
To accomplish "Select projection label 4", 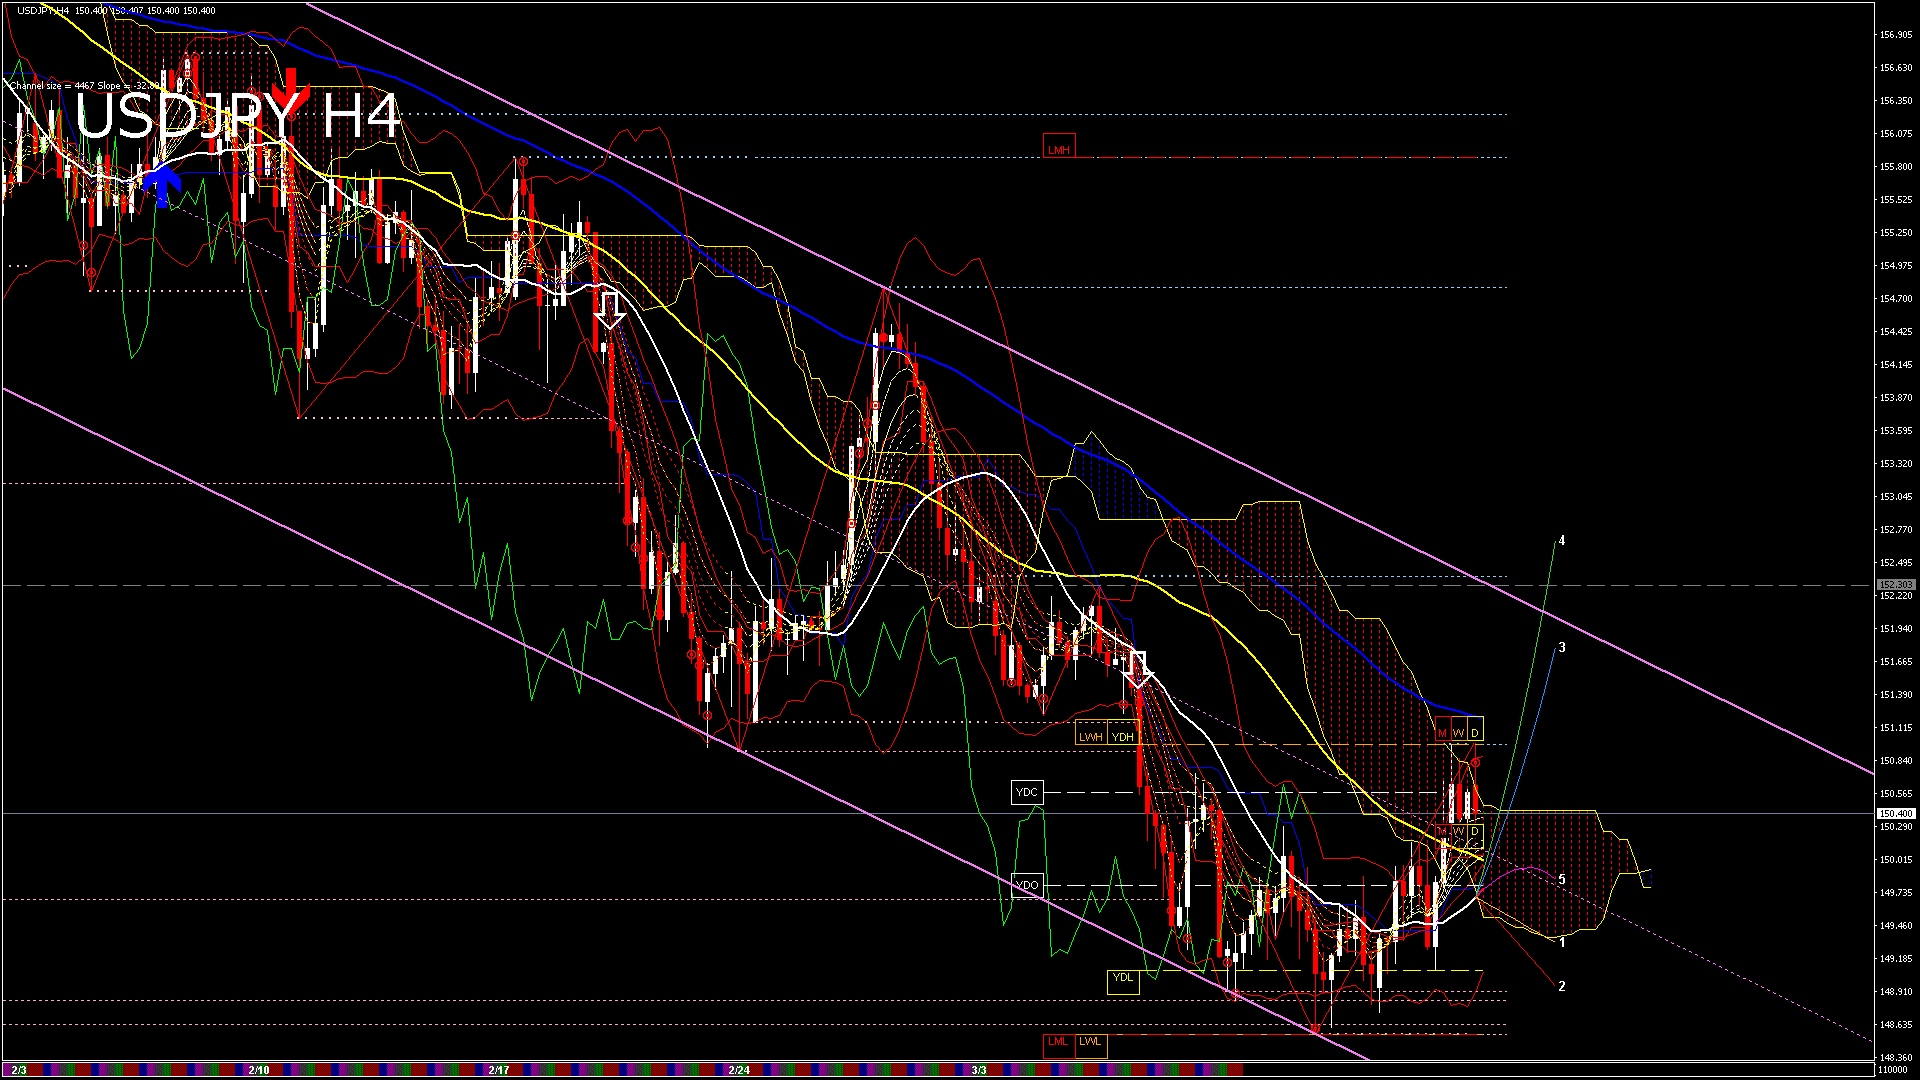I will coord(1562,541).
